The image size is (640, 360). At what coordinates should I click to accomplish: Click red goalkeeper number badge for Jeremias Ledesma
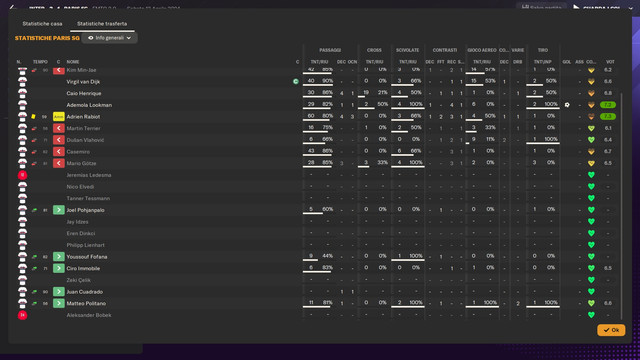point(22,175)
